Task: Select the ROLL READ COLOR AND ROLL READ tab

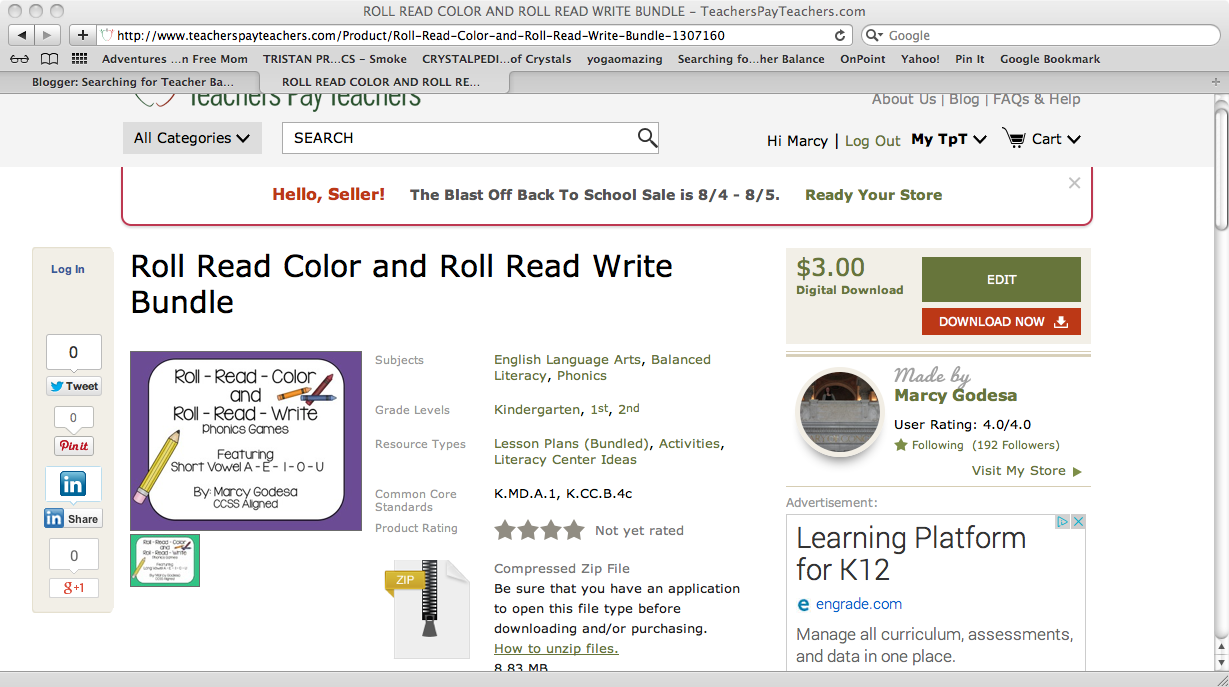Action: coord(381,82)
